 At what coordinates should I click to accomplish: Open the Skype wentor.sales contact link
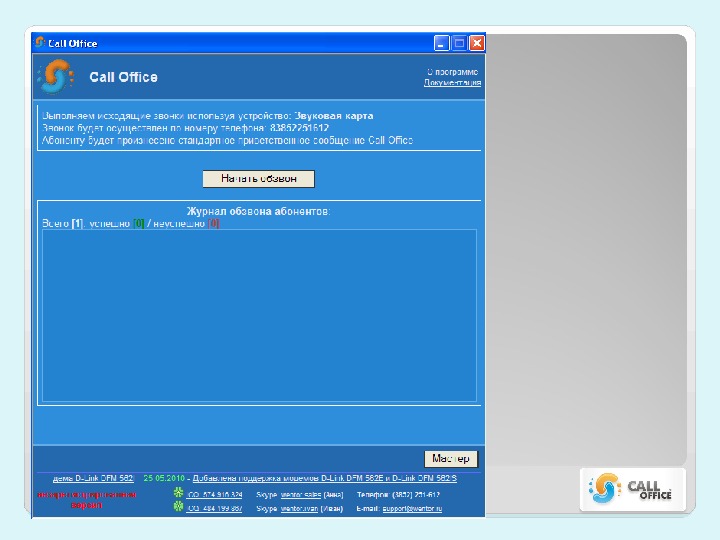[301, 495]
